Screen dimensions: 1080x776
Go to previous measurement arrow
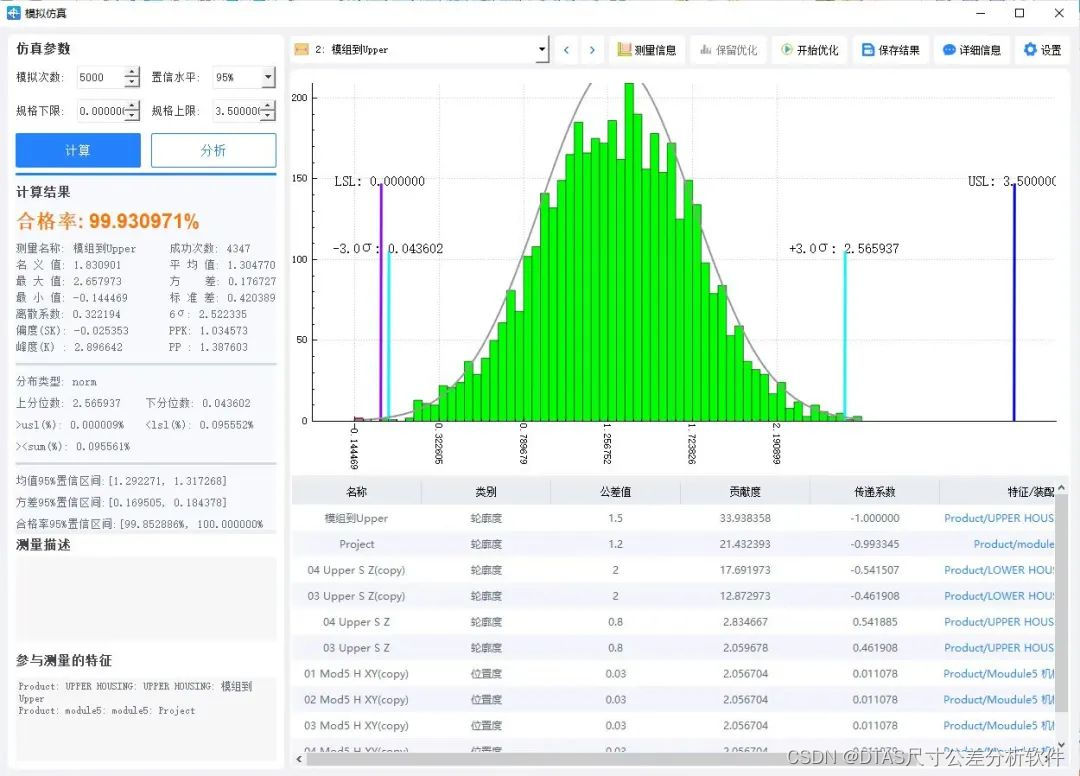coord(566,50)
